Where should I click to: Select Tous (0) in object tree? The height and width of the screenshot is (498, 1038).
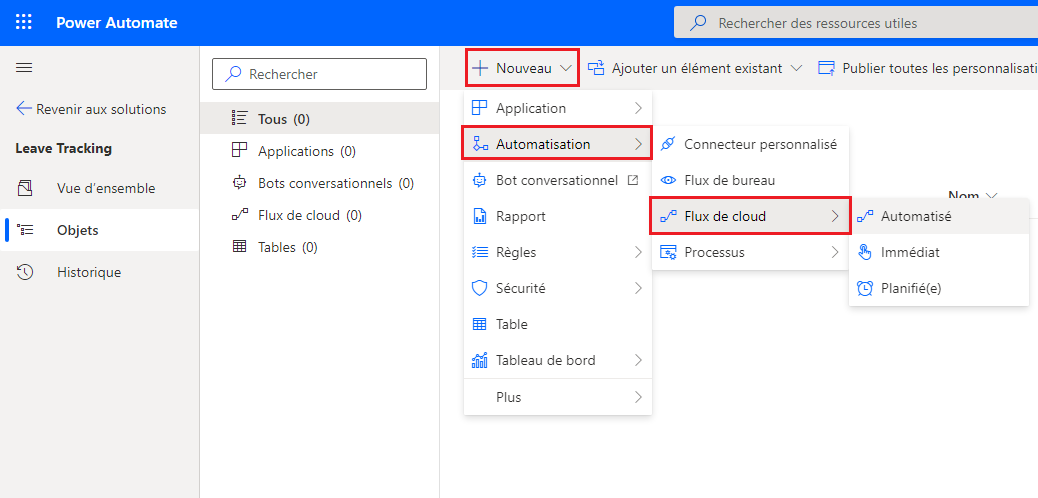[320, 119]
